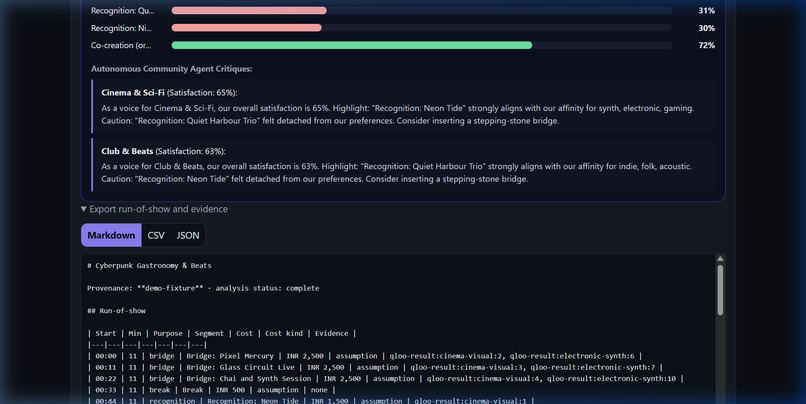Viewport: 806px width, 404px height.
Task: Click '# Cyberpunk Gastronomy & Beats' title line
Action: point(149,266)
